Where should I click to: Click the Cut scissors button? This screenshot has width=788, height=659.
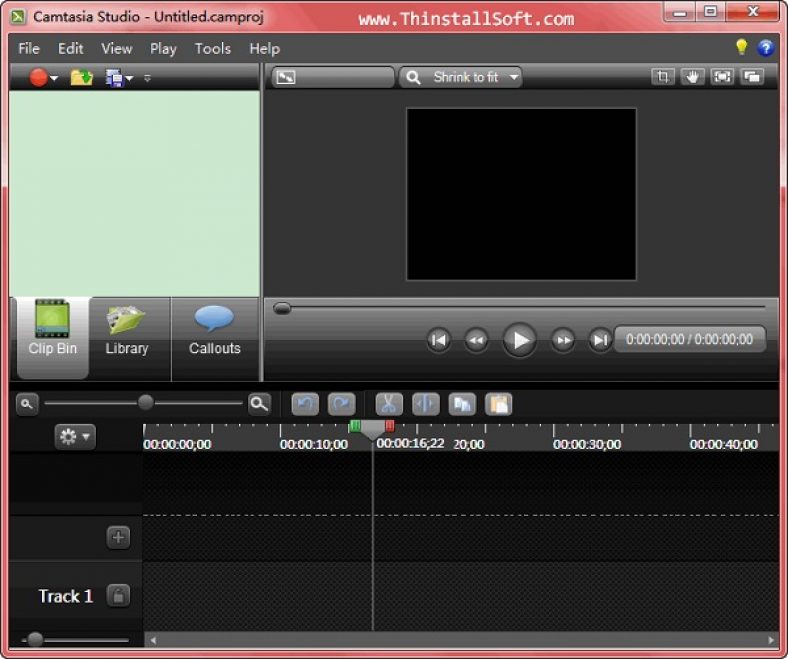(x=389, y=404)
